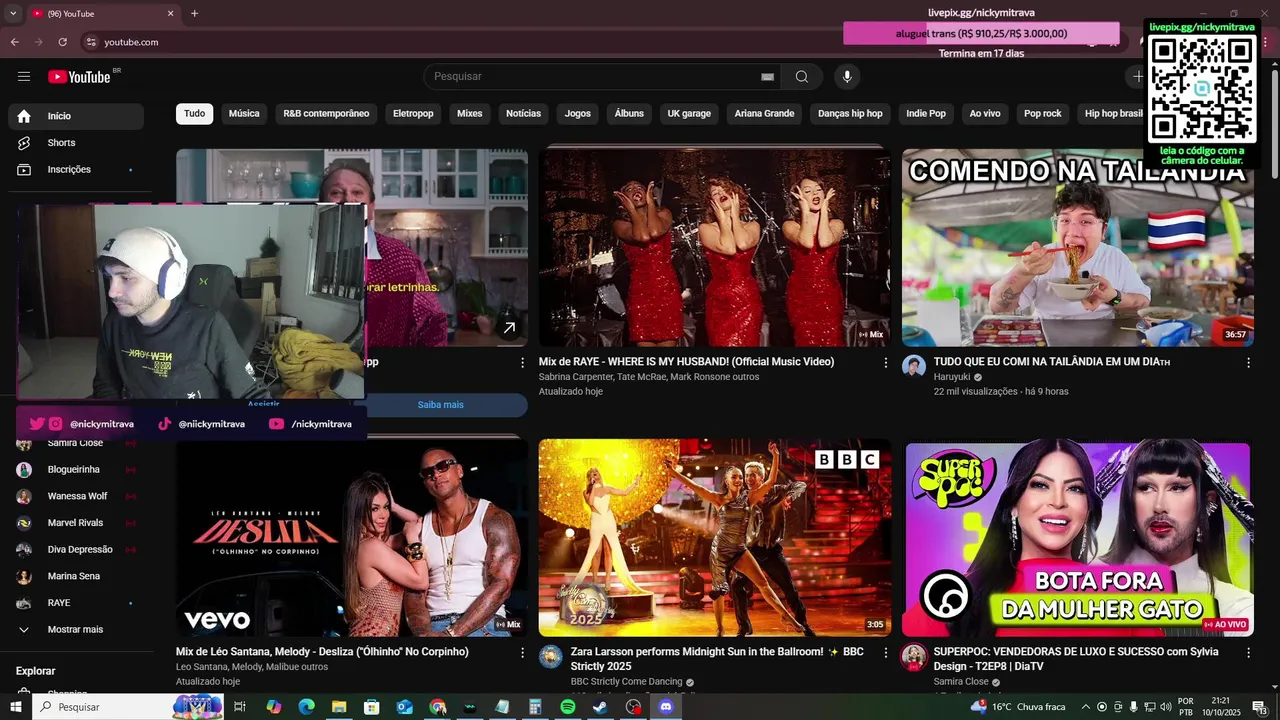Expand Mostrar mais in subscriptions
The image size is (1280, 720).
(x=76, y=630)
